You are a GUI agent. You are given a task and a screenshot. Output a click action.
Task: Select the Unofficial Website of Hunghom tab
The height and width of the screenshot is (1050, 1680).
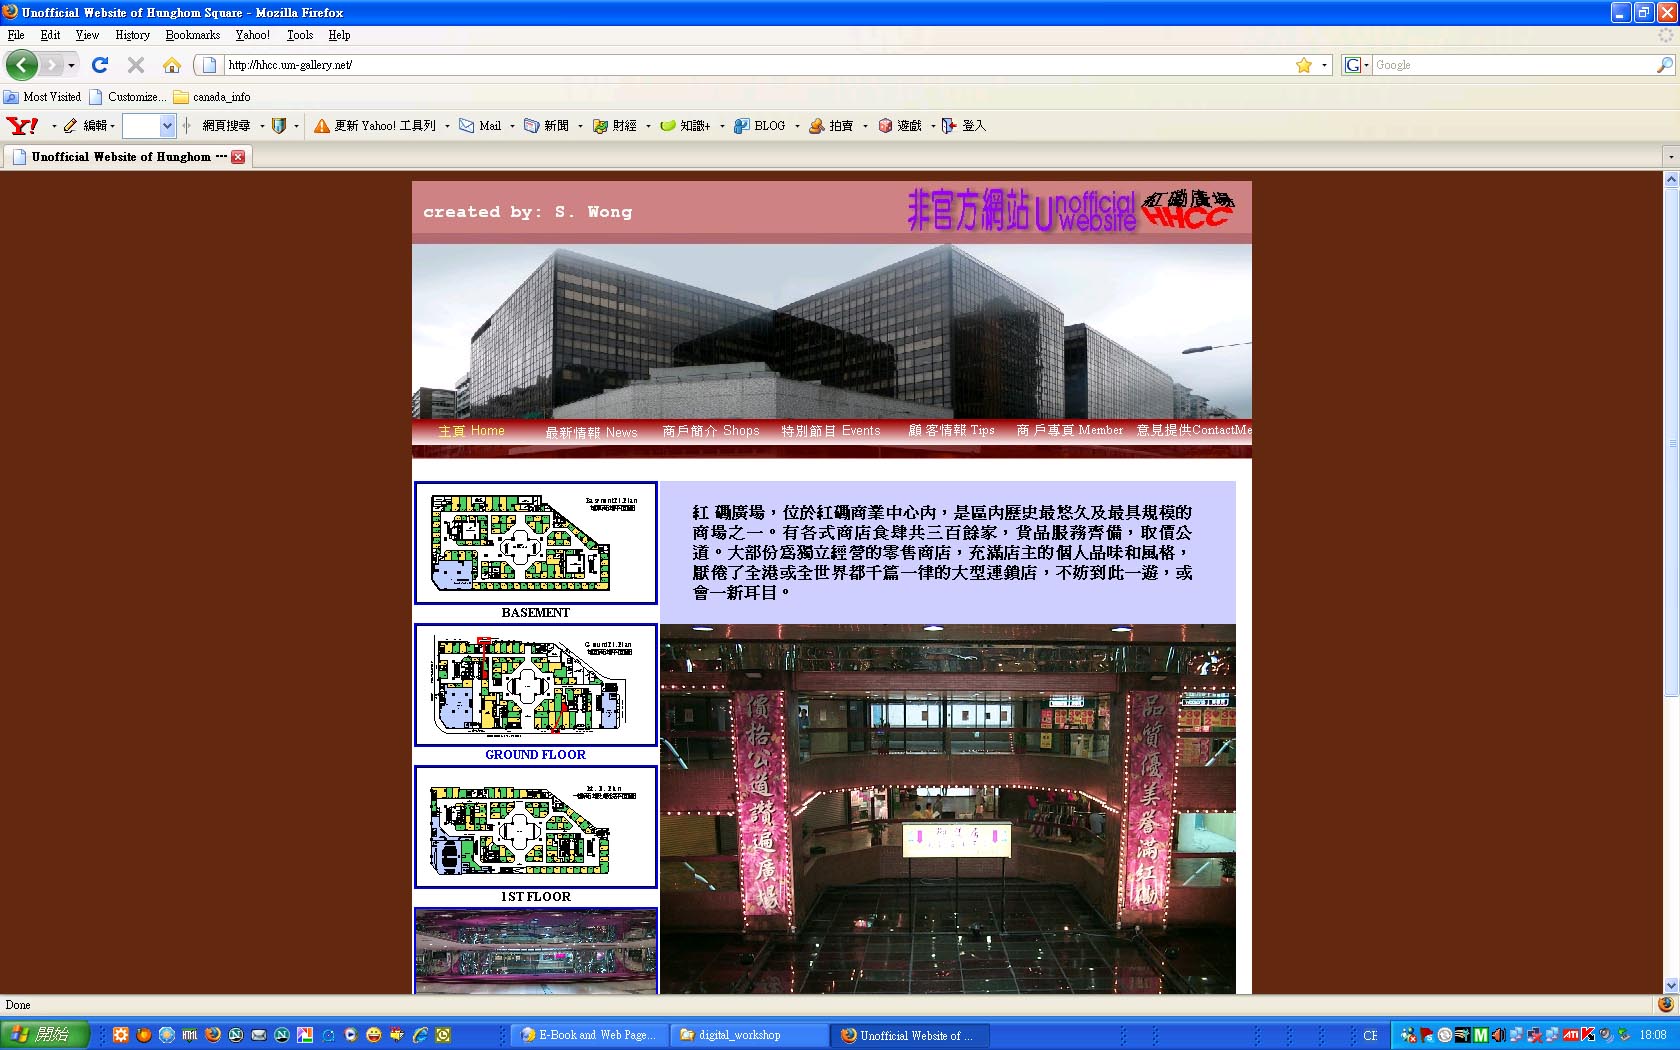pyautogui.click(x=120, y=156)
